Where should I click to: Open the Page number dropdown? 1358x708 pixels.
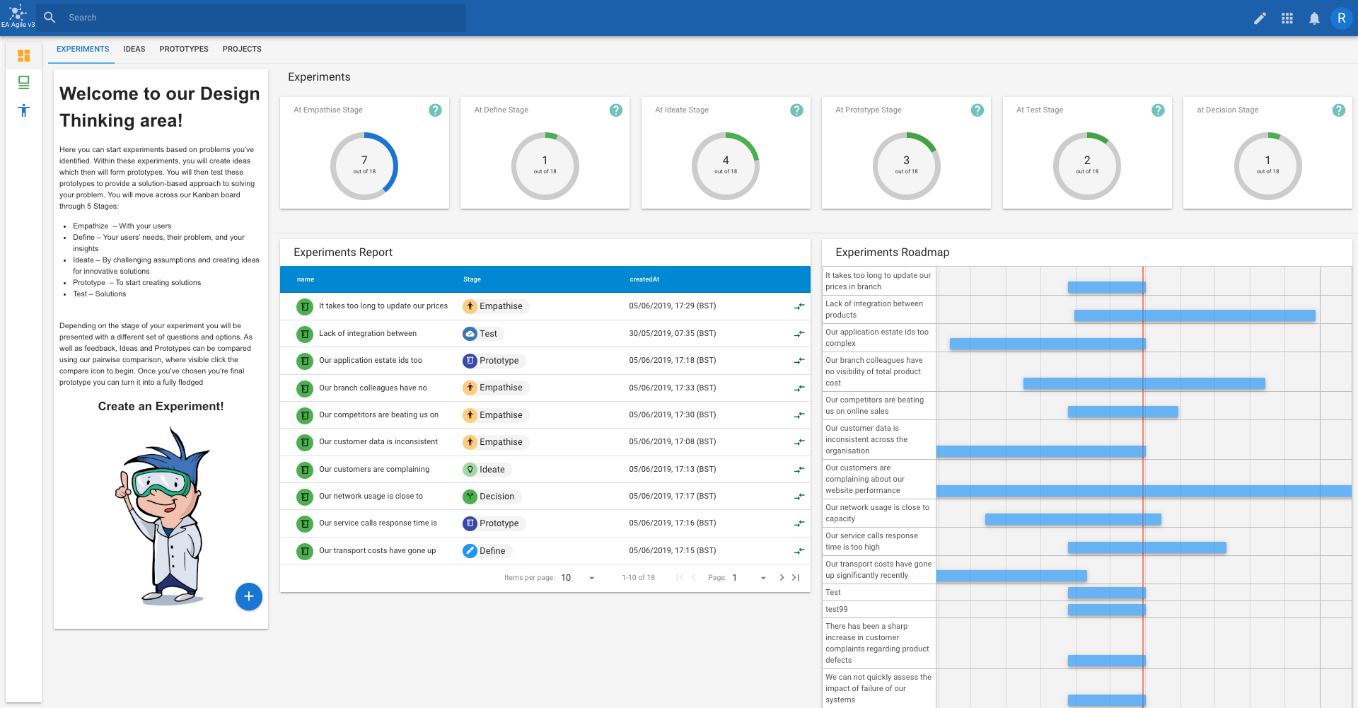click(x=749, y=578)
